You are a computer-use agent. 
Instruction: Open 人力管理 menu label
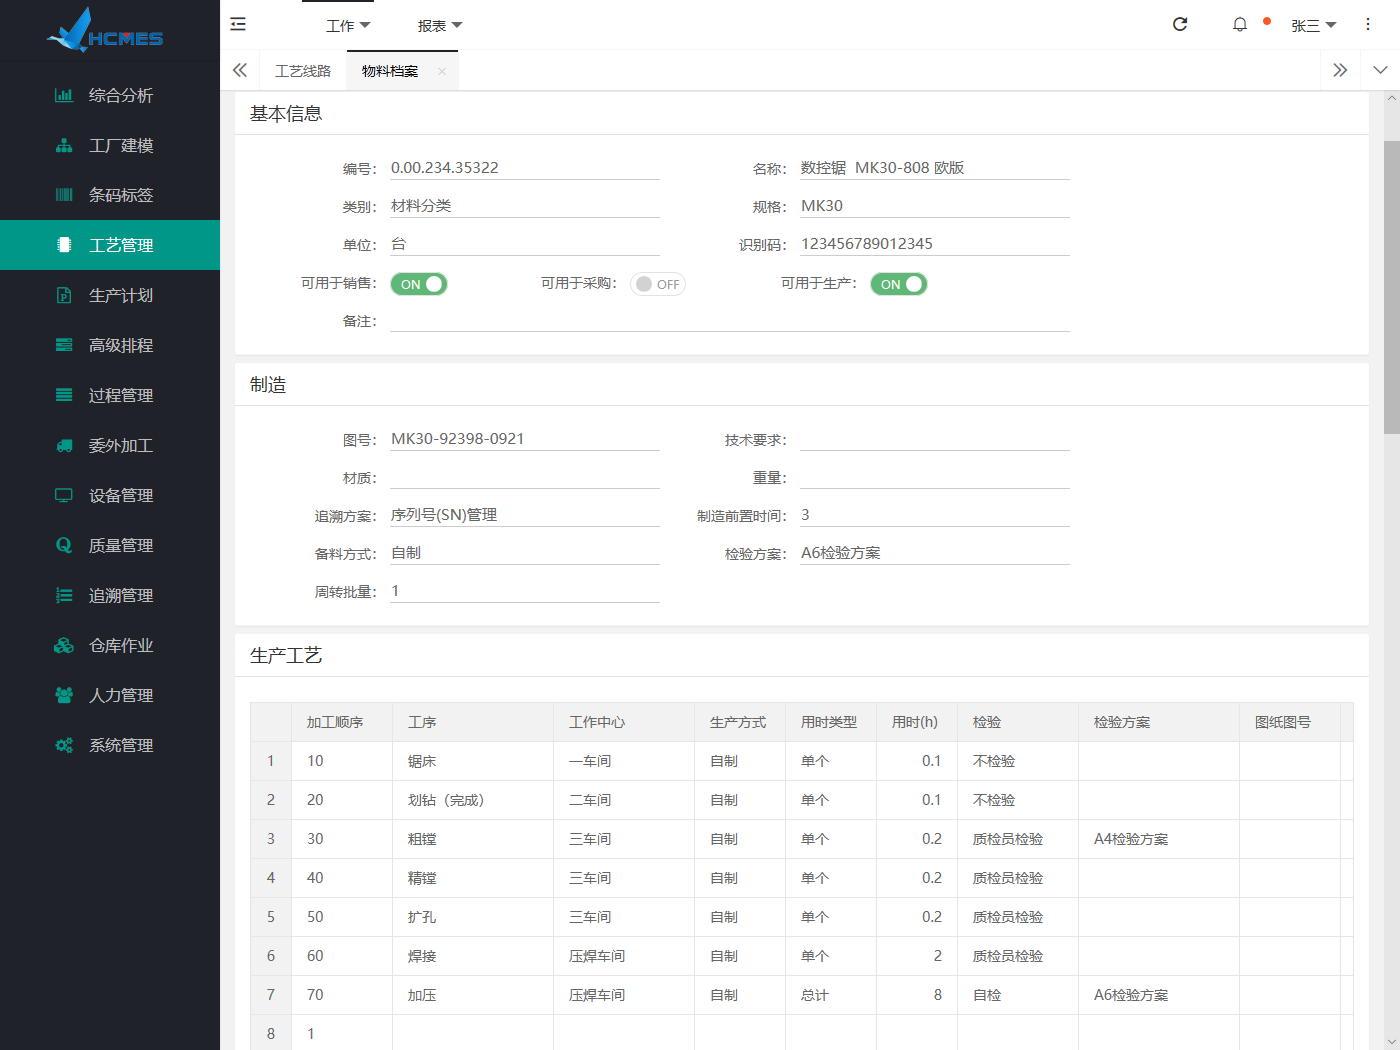(x=121, y=695)
